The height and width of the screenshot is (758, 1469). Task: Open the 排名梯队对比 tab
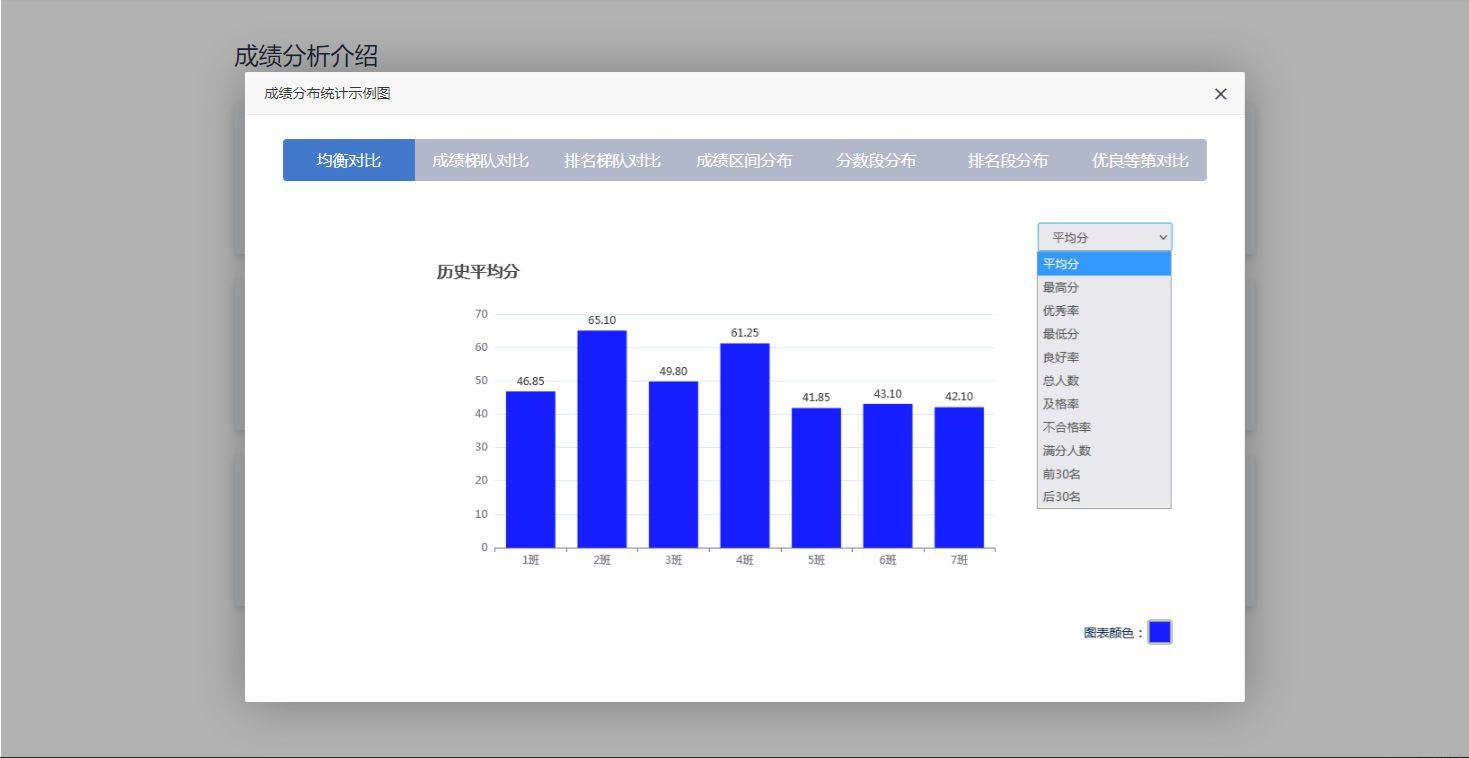coord(612,160)
